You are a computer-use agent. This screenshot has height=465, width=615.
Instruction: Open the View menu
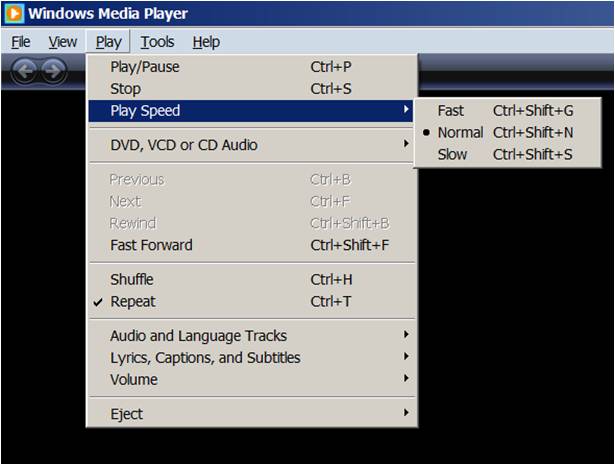coord(62,42)
